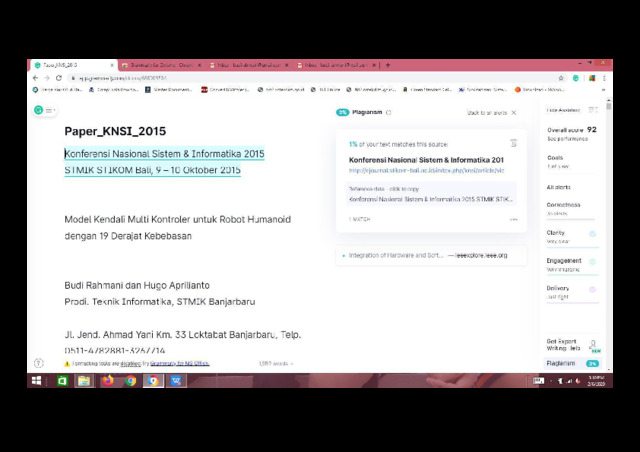Close plagiarism alerts with the X icon
640x452 pixels.
(x=514, y=113)
